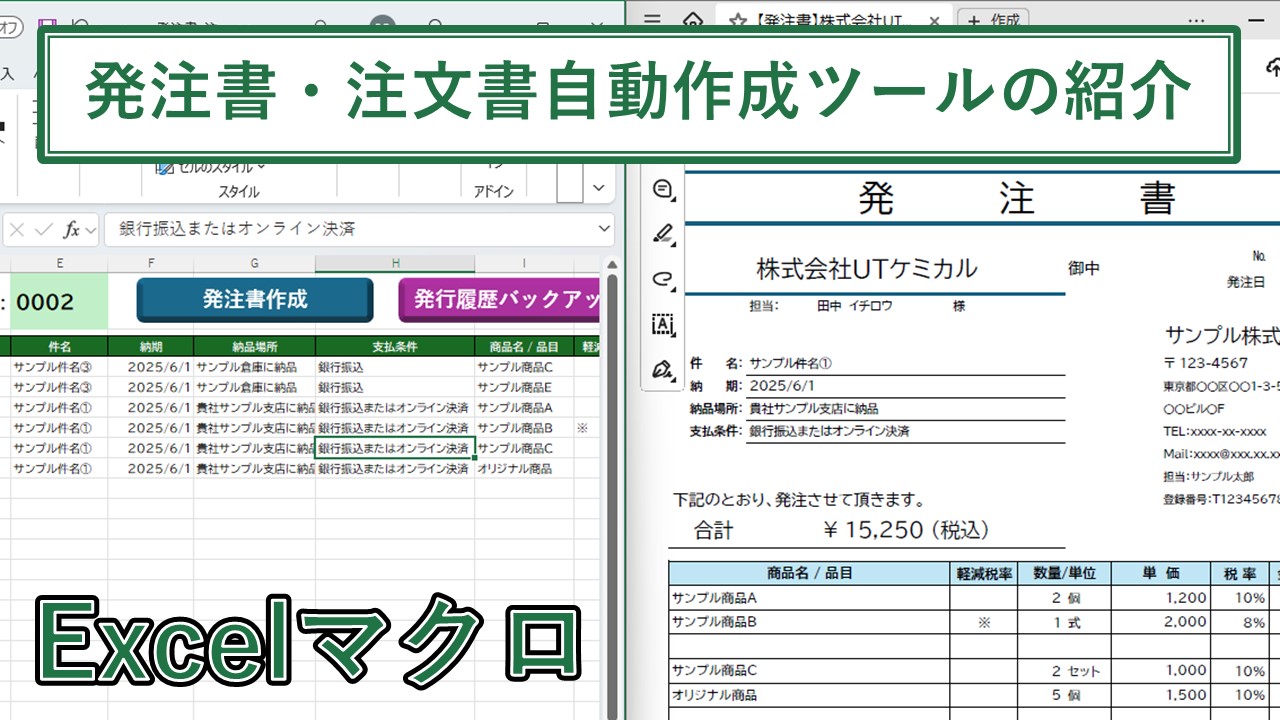Cancel the formula bar entry with the X icon
Image resolution: width=1280 pixels, height=720 pixels.
pyautogui.click(x=15, y=227)
